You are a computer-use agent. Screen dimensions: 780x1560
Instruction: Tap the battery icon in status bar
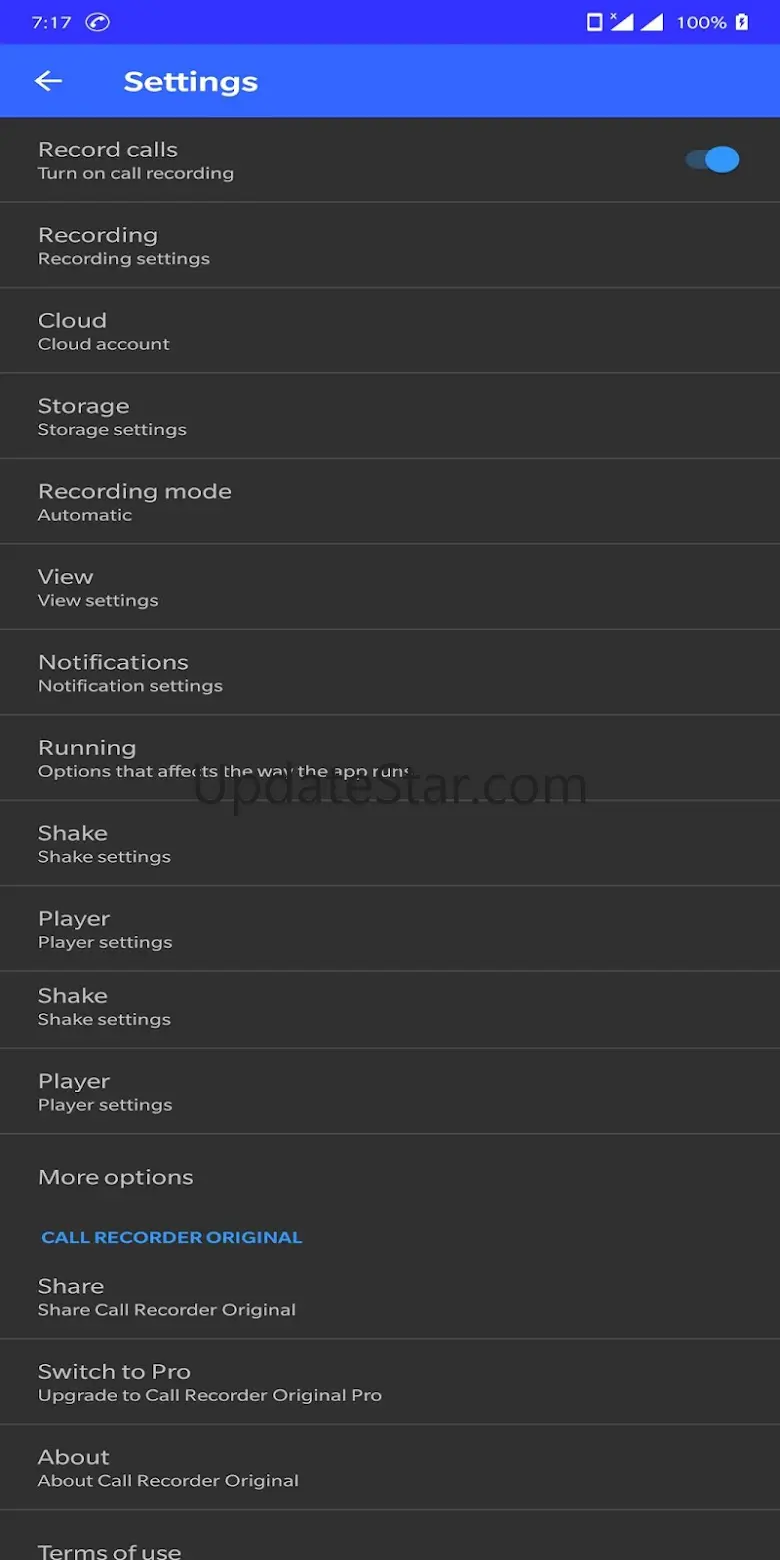[x=742, y=22]
